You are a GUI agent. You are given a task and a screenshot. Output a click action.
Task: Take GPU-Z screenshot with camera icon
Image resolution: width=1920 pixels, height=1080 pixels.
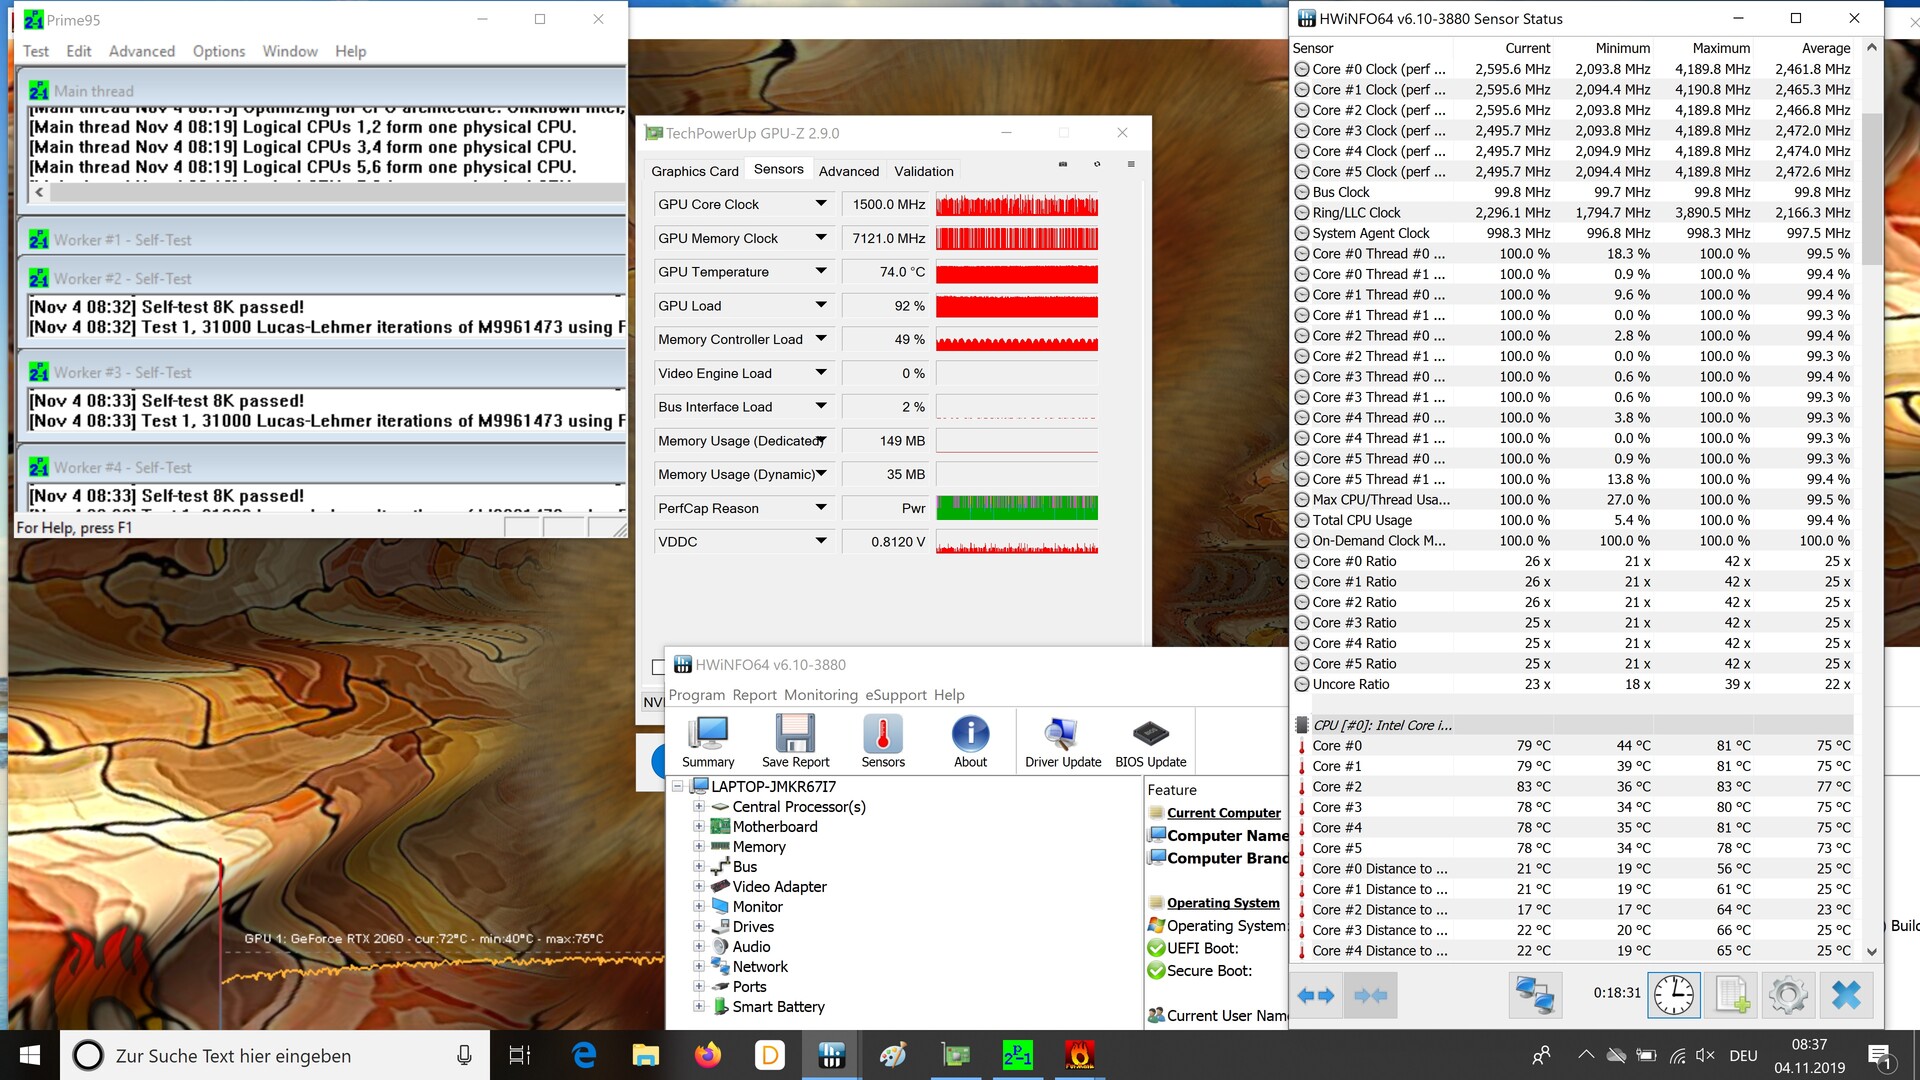tap(1063, 164)
